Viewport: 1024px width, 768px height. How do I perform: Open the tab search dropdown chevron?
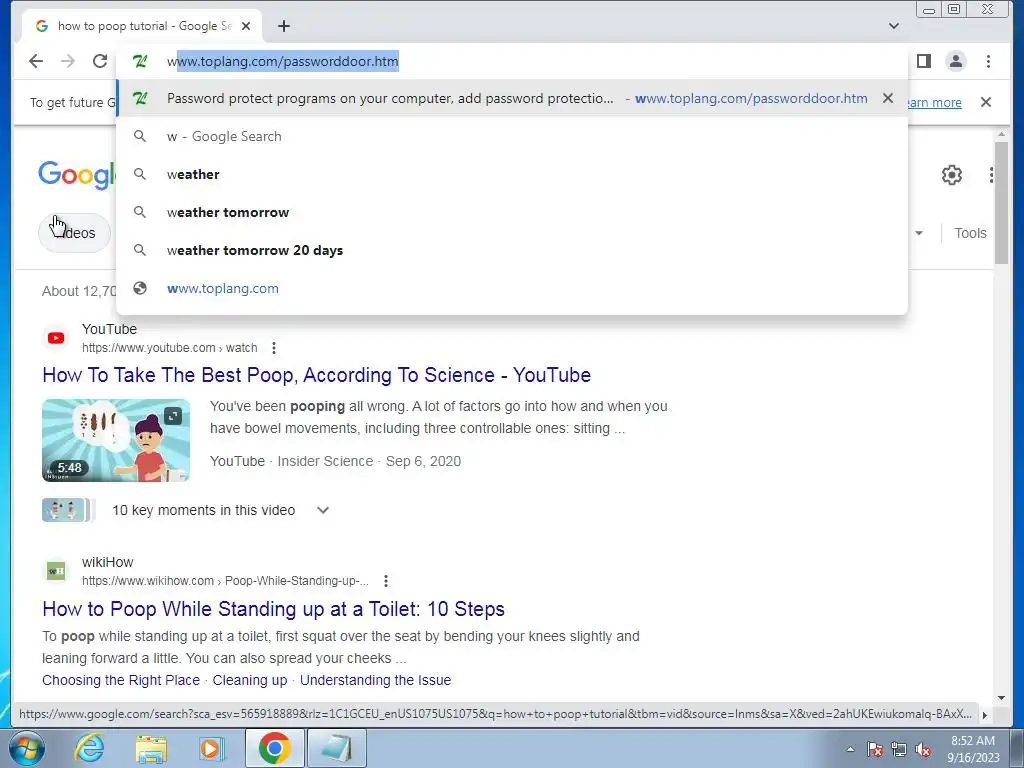point(894,26)
